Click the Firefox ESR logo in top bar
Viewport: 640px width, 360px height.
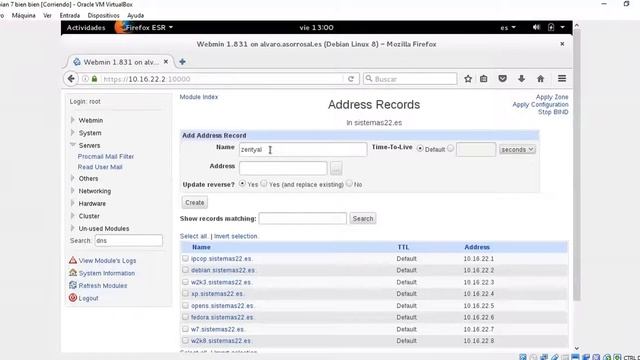click(x=120, y=27)
